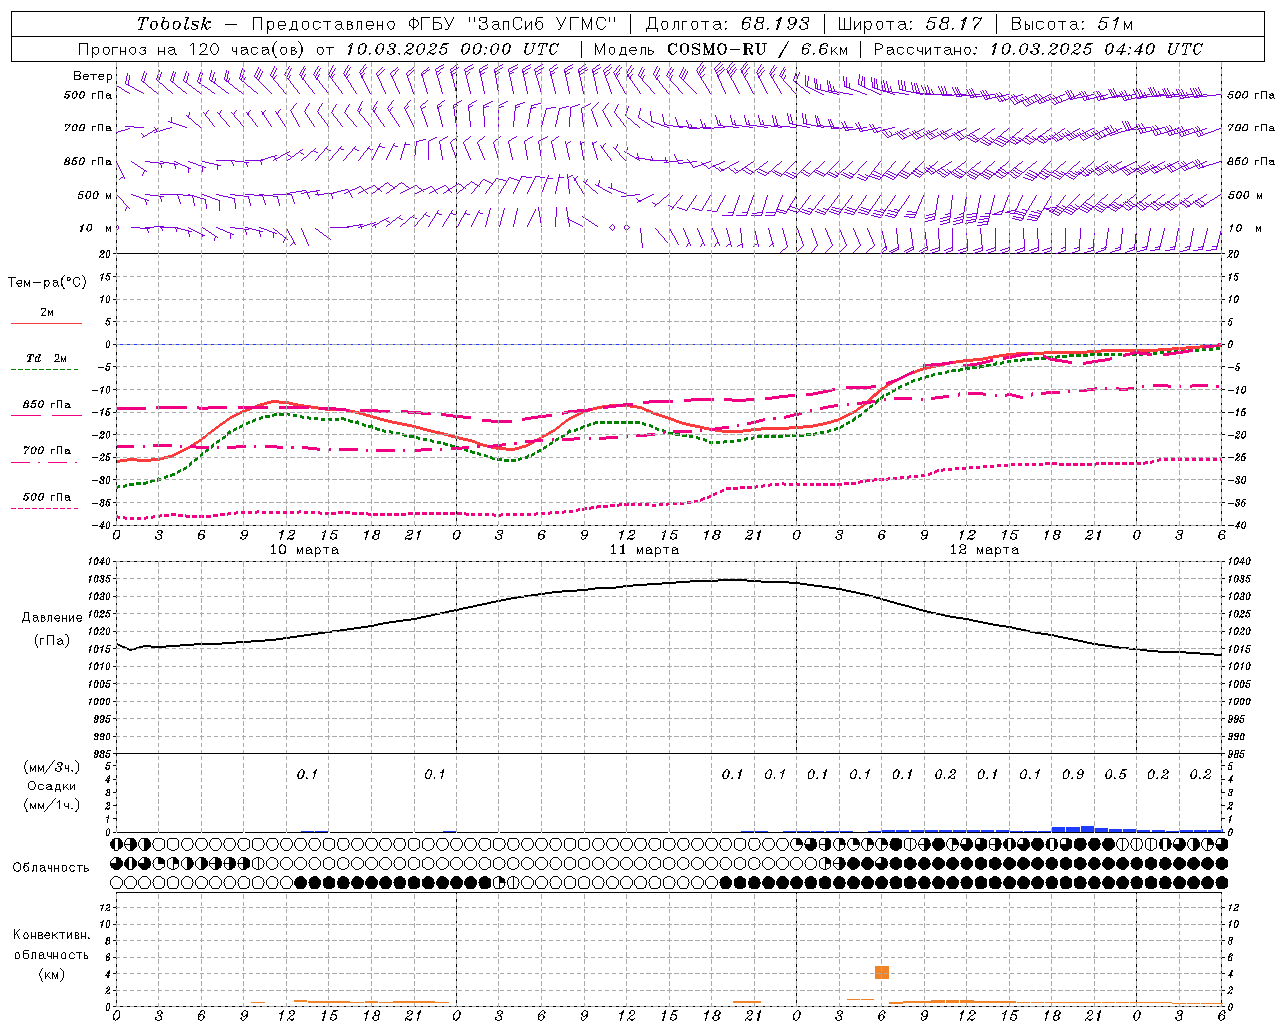Screen dimensions: 1280x1024
Task: Click the (км) convective cloud unit label
Action: coord(51,974)
